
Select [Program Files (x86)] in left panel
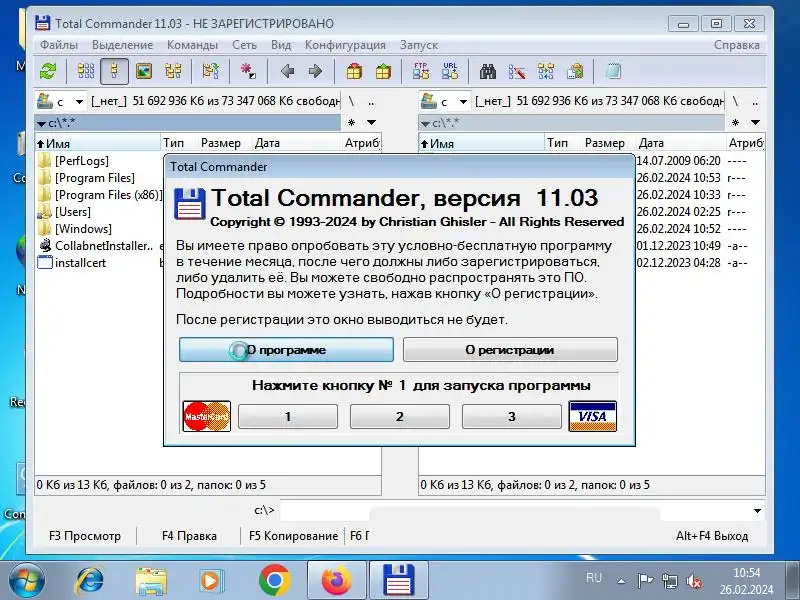101,195
